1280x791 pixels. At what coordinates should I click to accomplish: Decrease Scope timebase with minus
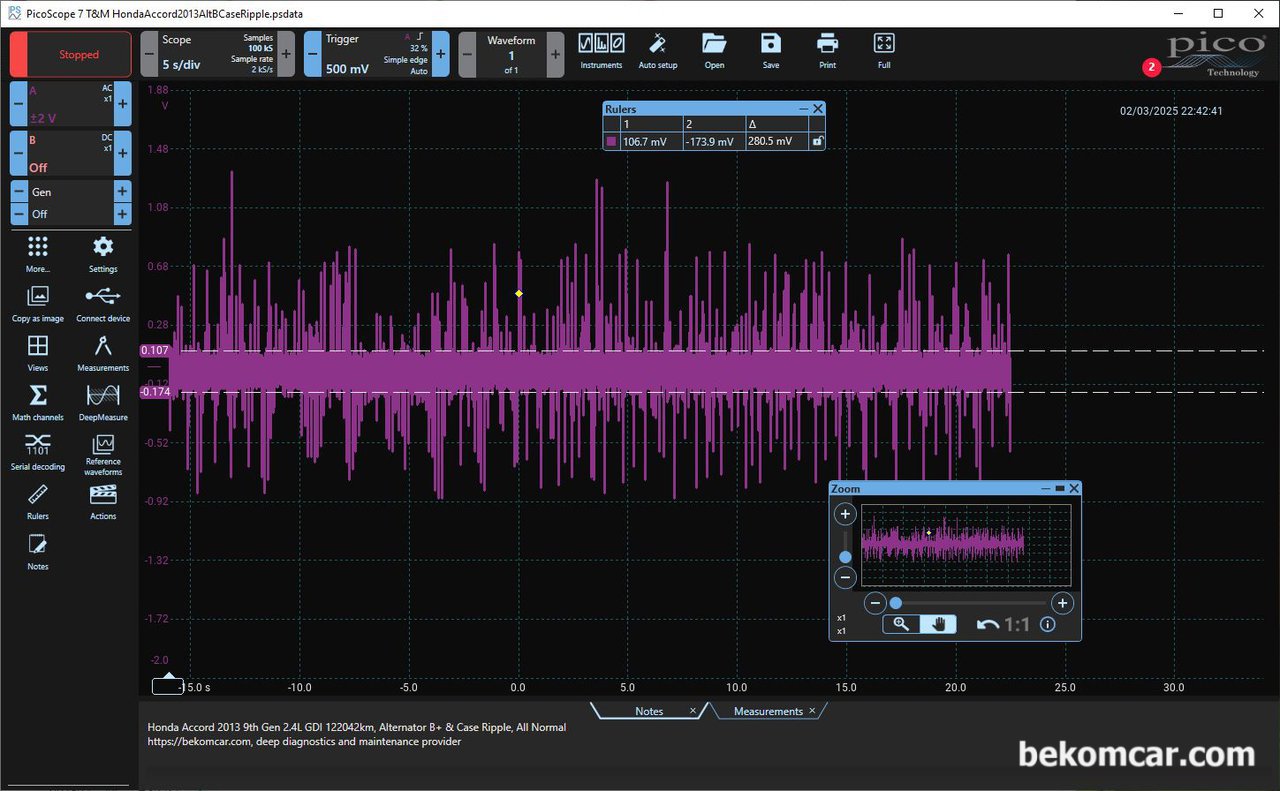[x=148, y=54]
